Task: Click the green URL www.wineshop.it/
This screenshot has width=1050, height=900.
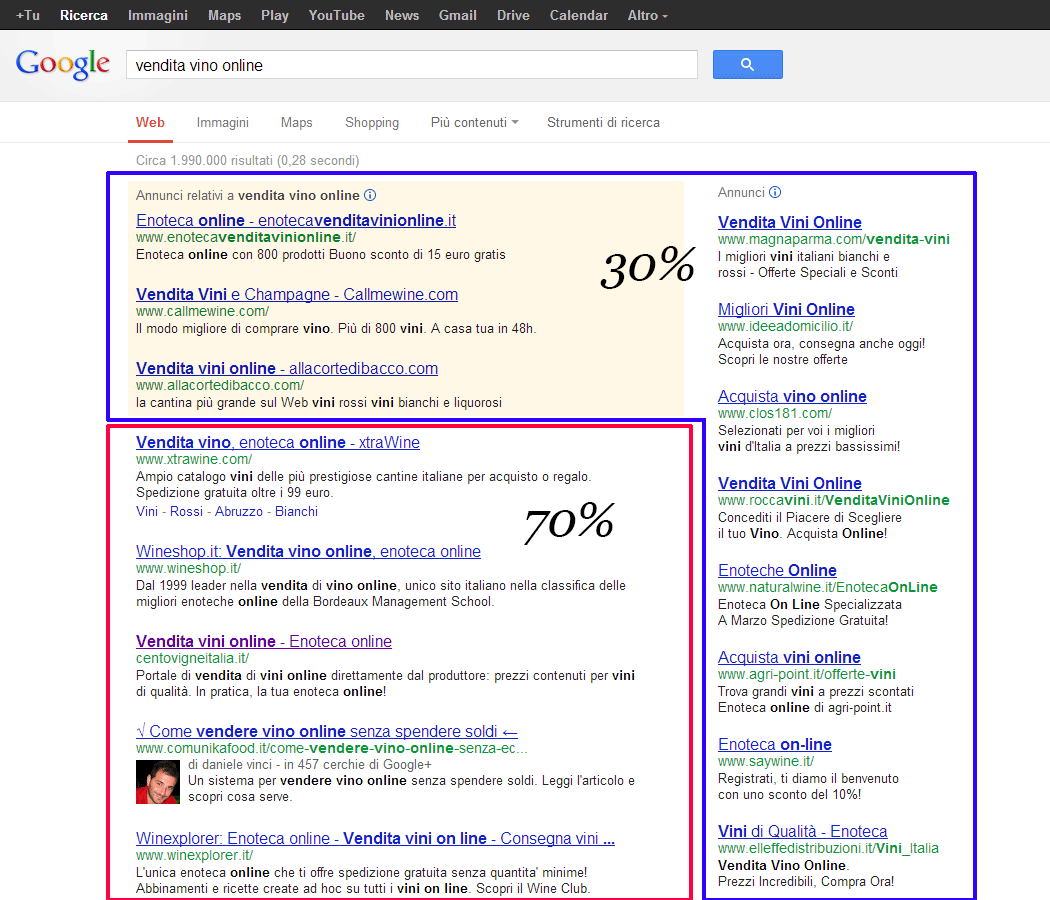Action: coord(188,569)
